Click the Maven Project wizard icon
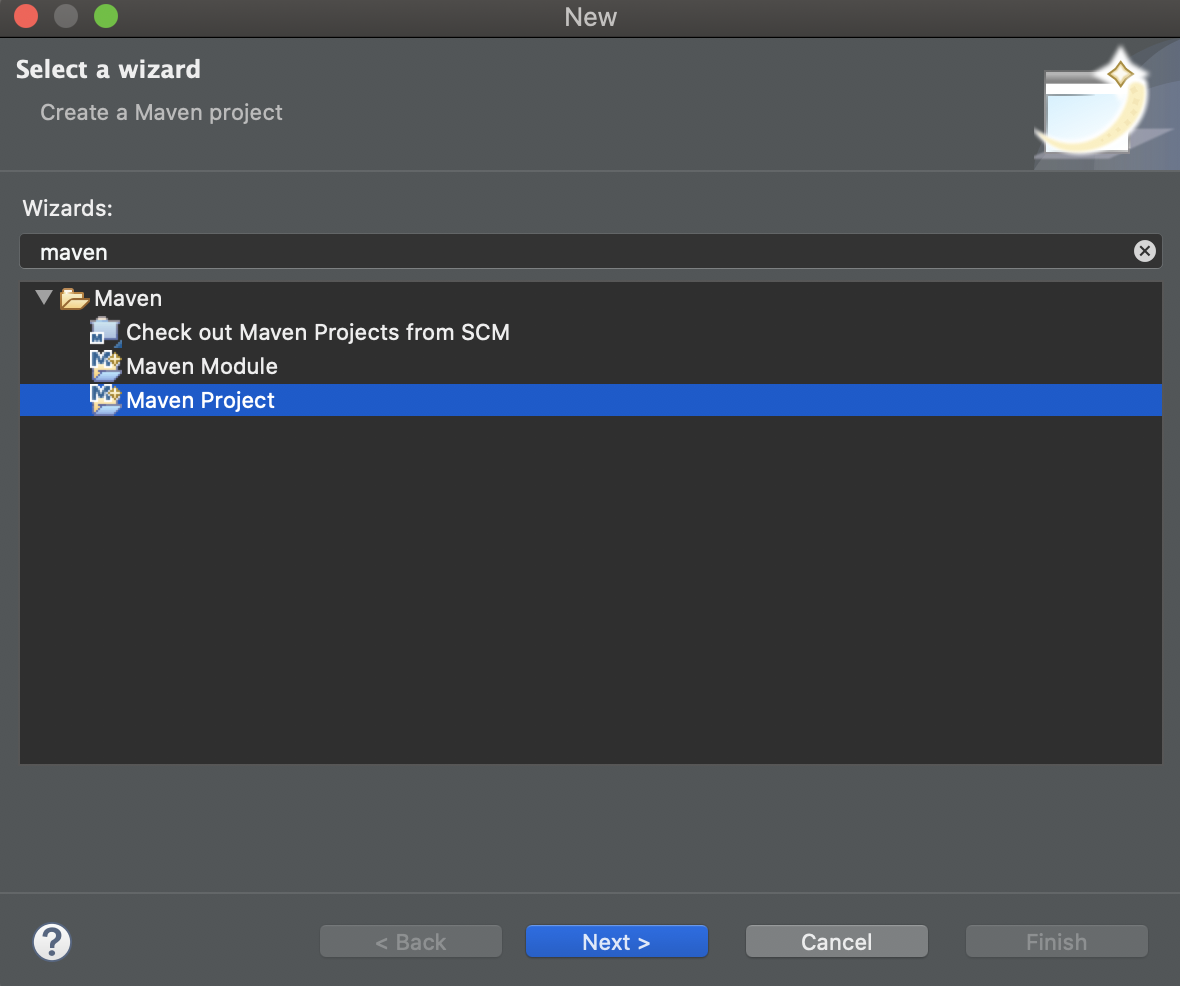The image size is (1180, 986). (105, 400)
